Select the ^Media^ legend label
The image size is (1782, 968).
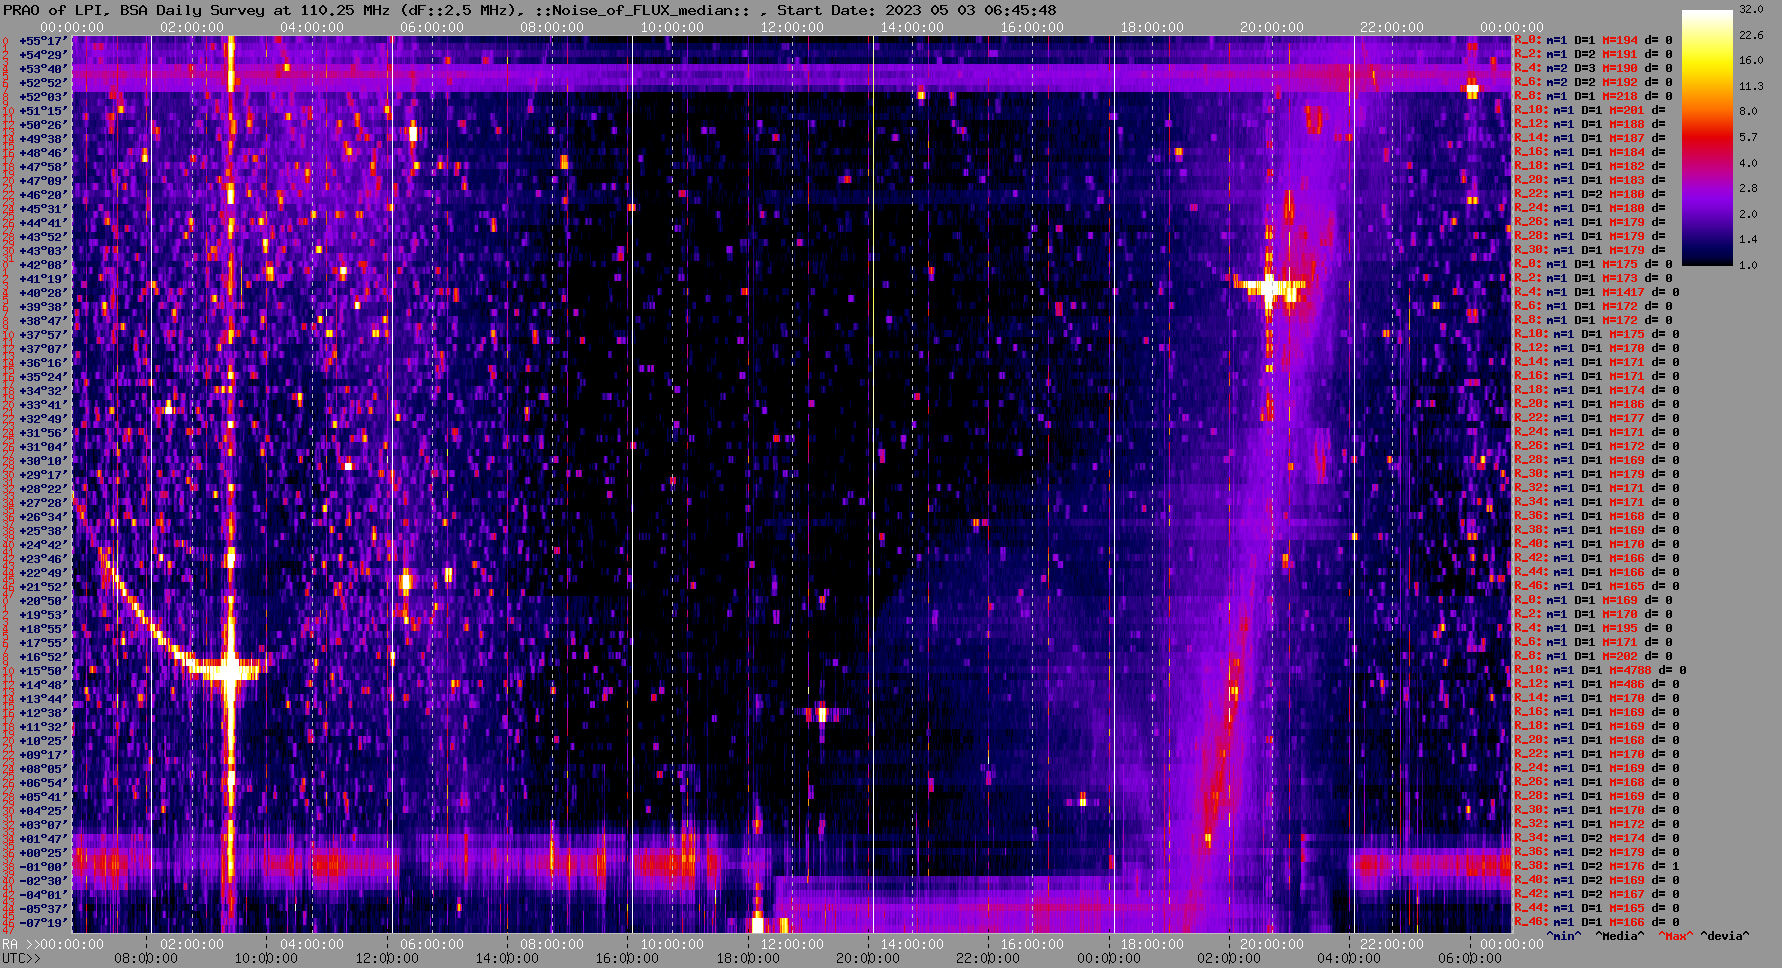tap(1620, 936)
